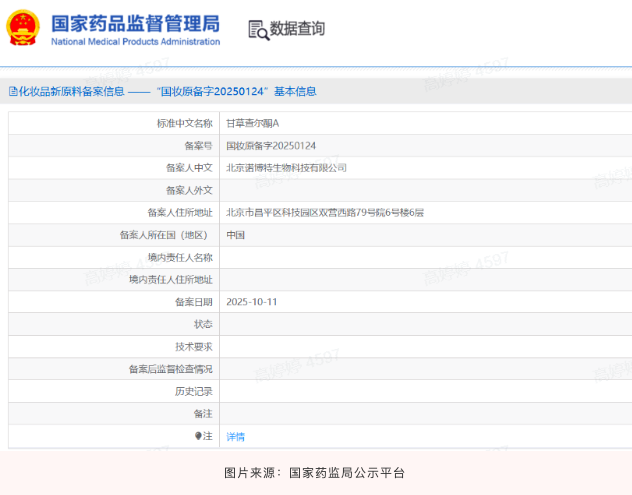Select the ingredient name 甘草查尔酮A
Image resolution: width=632 pixels, height=495 pixels.
click(x=252, y=123)
